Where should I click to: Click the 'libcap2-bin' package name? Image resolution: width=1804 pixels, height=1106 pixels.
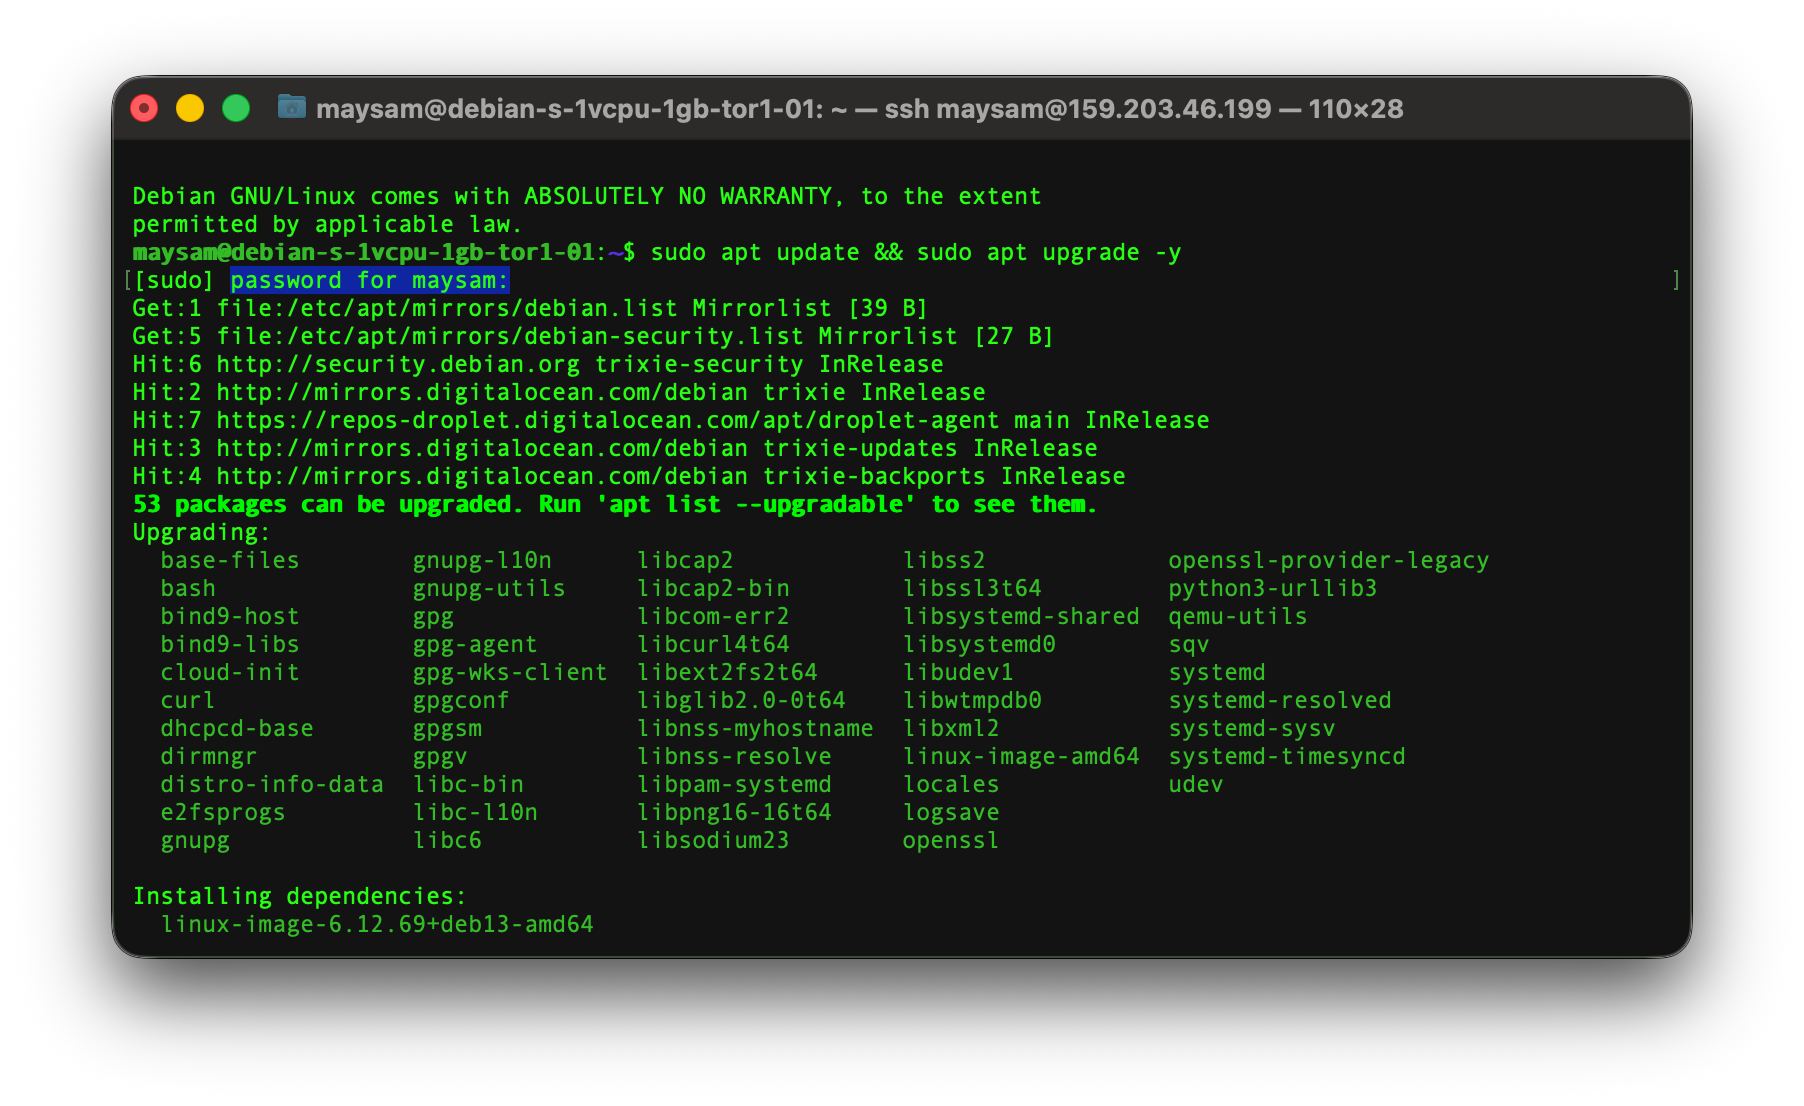click(x=714, y=588)
